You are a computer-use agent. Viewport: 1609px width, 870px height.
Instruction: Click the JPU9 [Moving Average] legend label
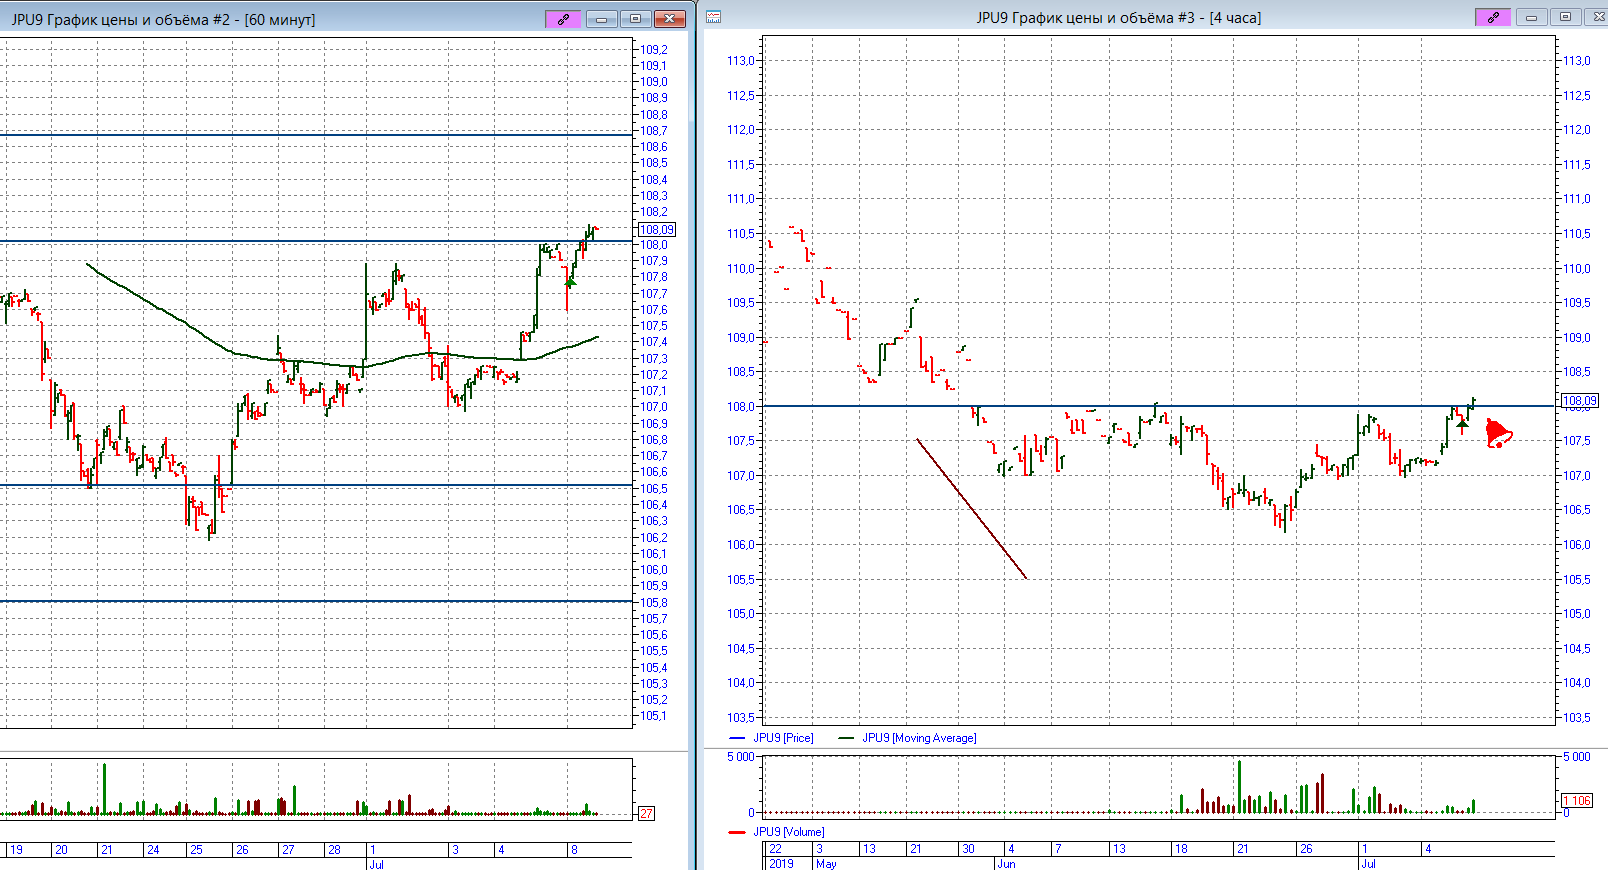919,738
